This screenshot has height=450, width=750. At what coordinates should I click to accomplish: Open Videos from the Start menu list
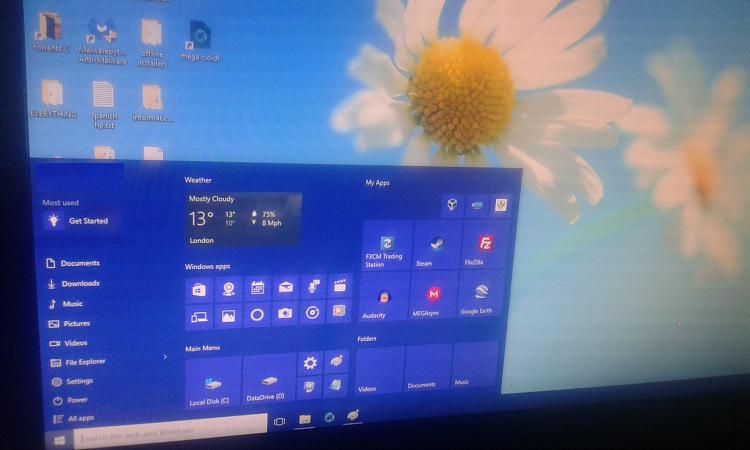pyautogui.click(x=69, y=343)
